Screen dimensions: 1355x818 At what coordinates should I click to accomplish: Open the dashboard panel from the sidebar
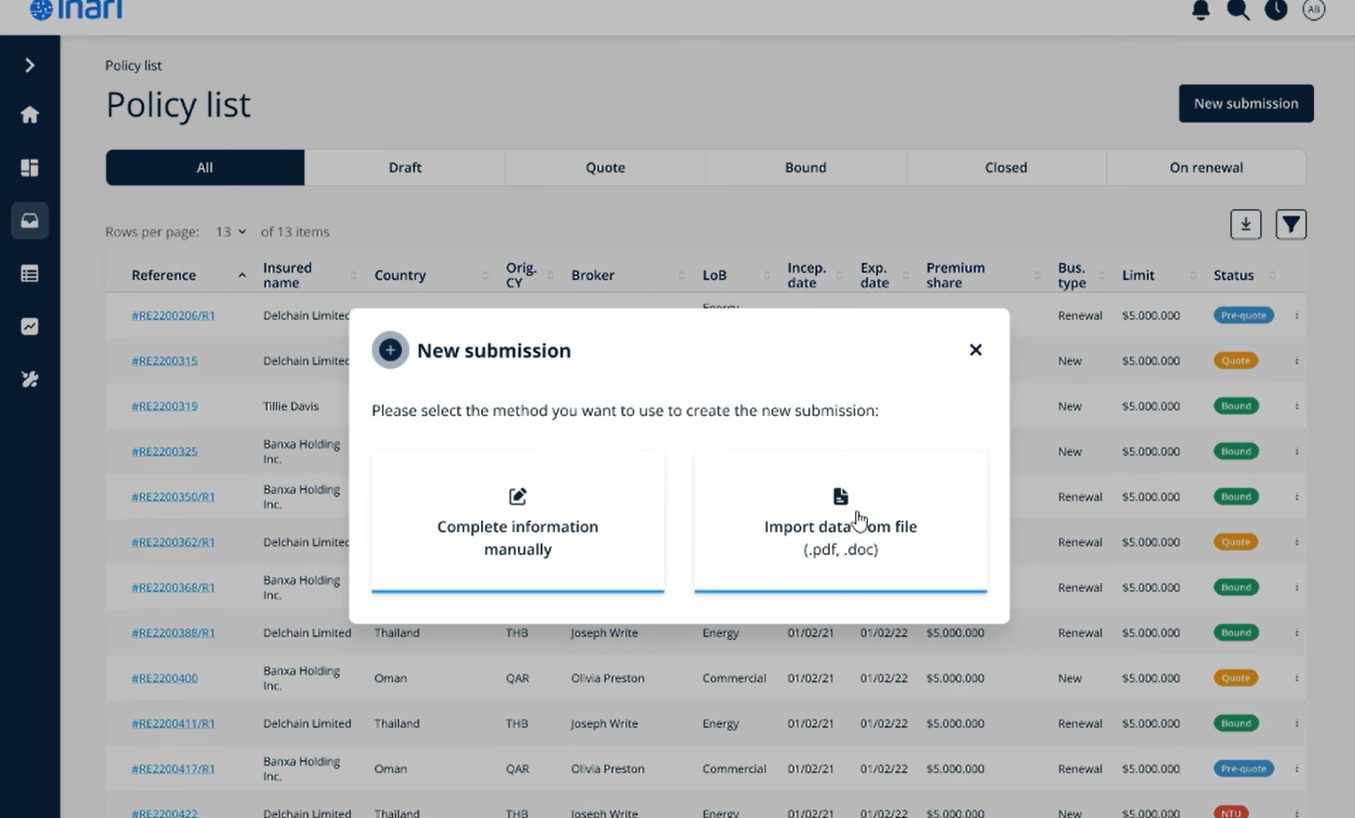click(30, 167)
